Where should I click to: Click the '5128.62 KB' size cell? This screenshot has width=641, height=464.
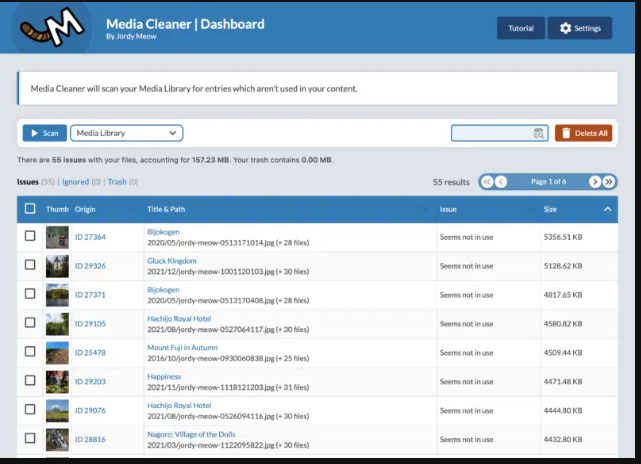pos(563,266)
